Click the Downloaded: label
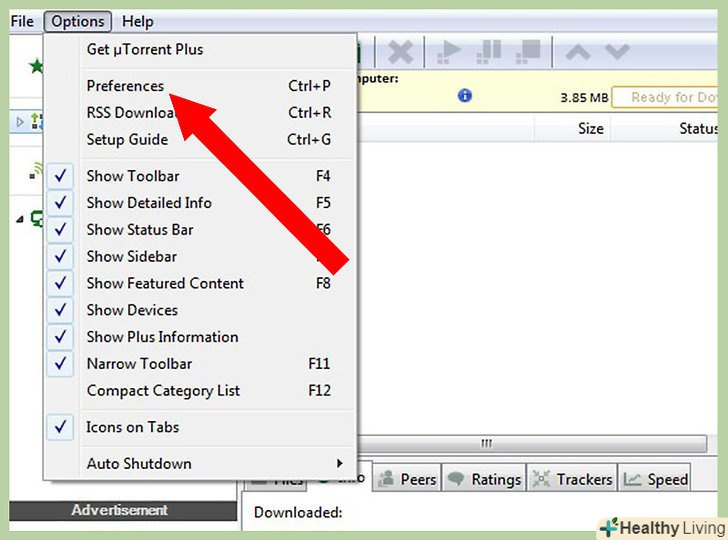The image size is (728, 540). (298, 512)
